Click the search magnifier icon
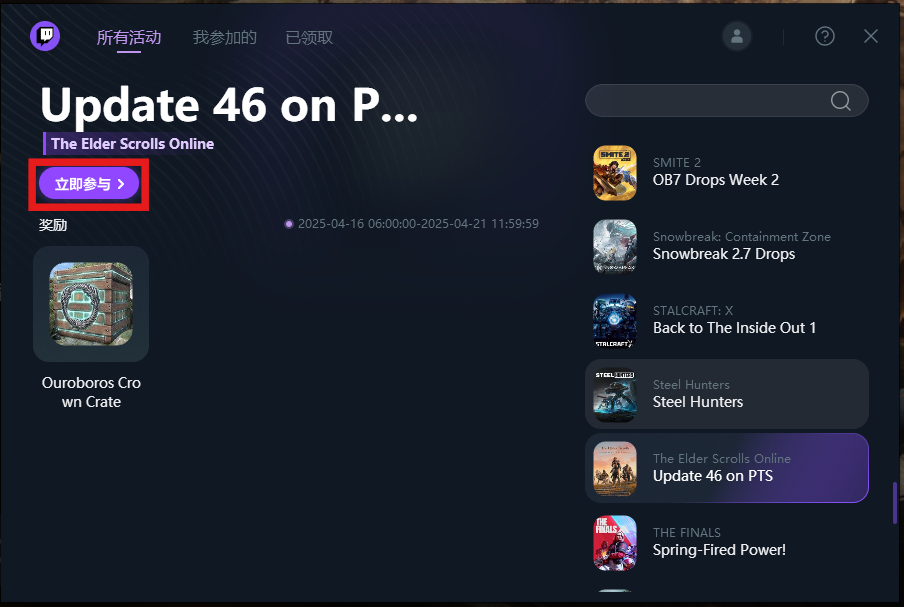Viewport: 904px width, 607px height. tap(841, 101)
